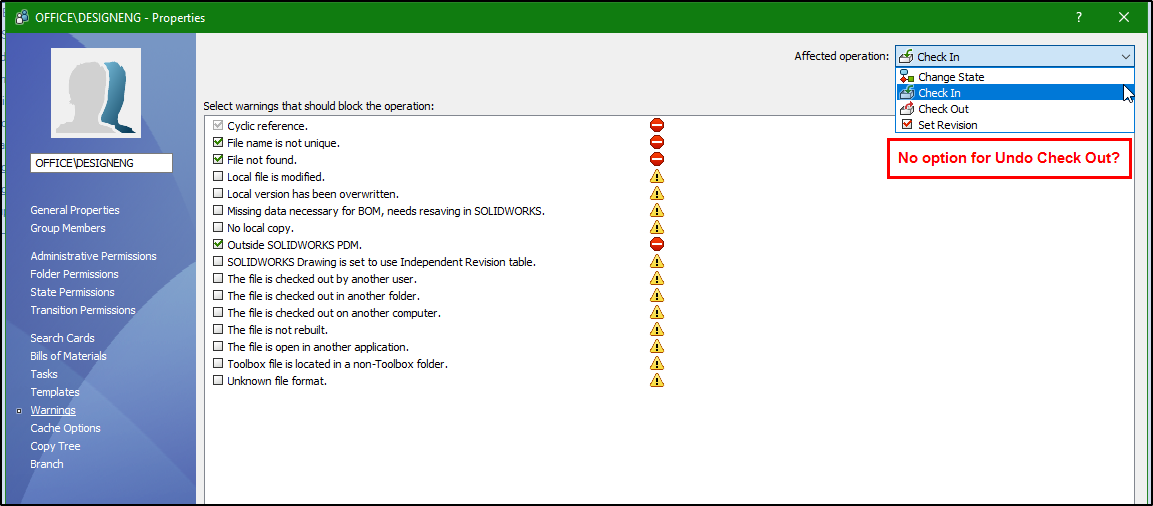The height and width of the screenshot is (506, 1153).
Task: Open Folder Permissions page
Action: tap(74, 274)
